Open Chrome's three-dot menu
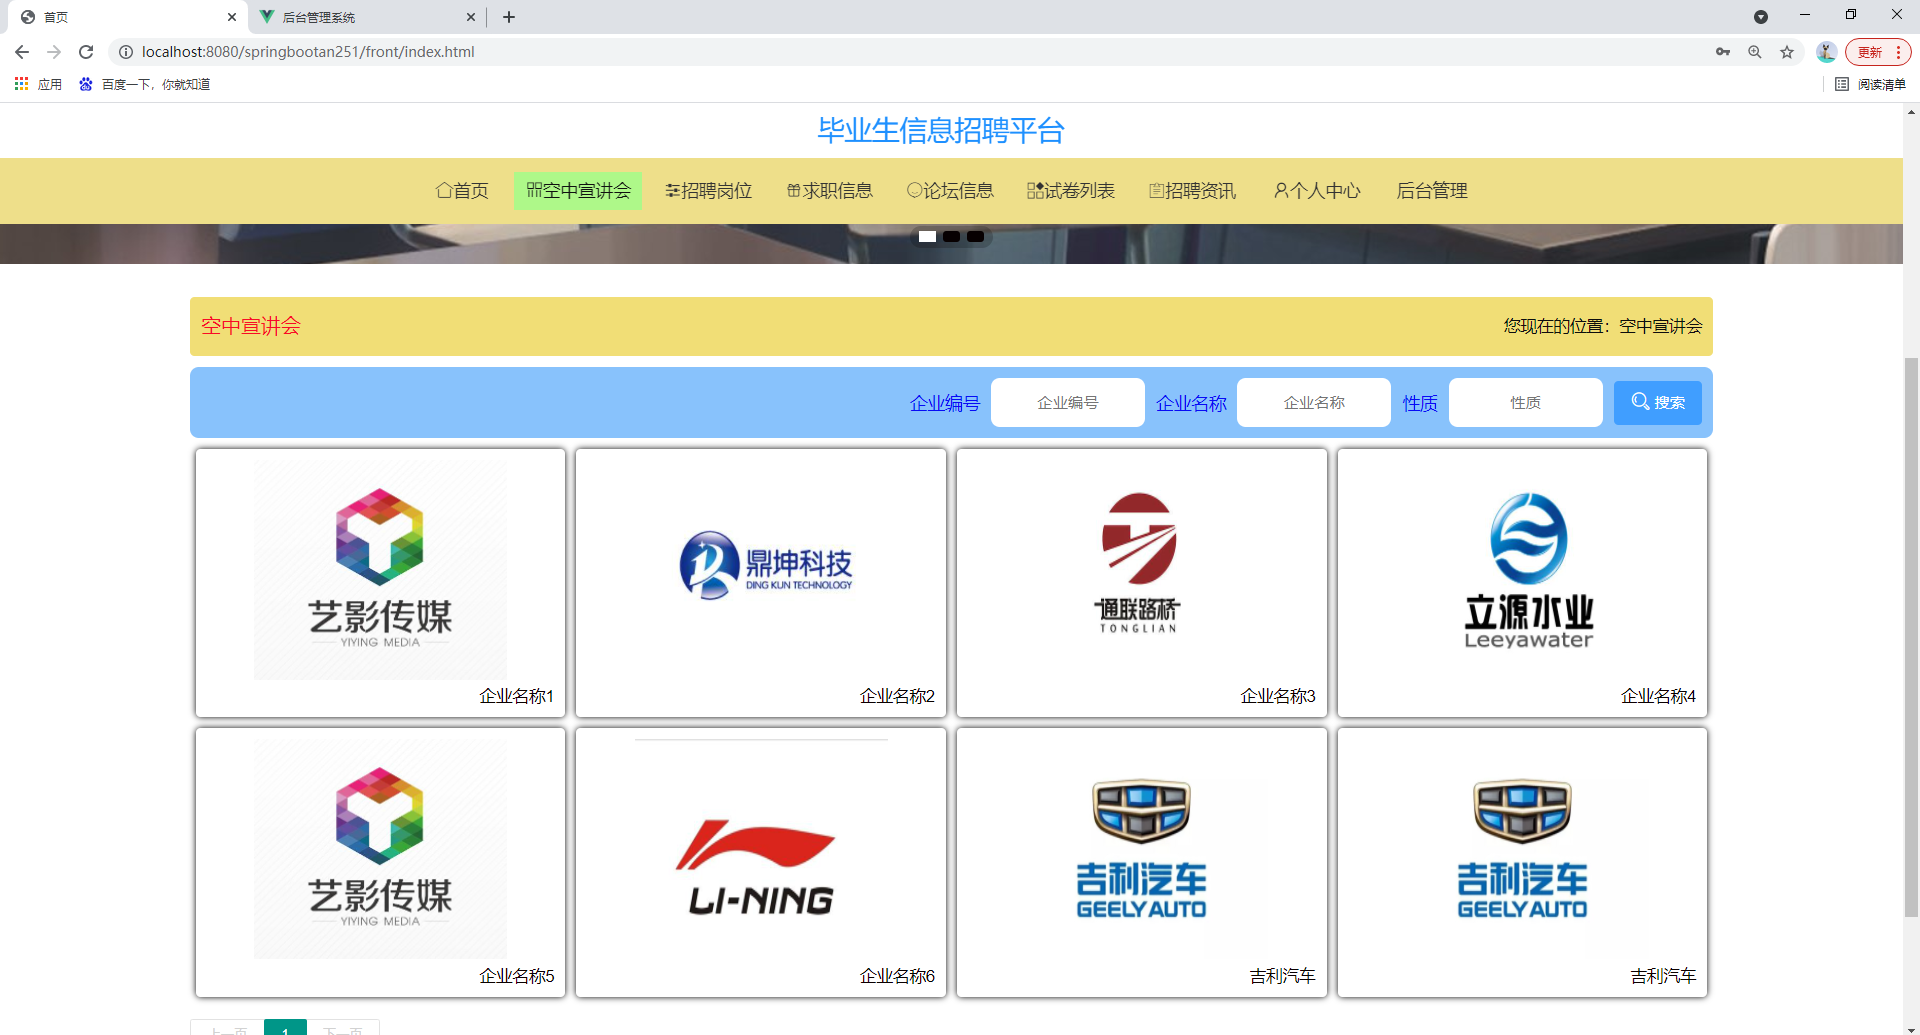Screen dimensions: 1920x1035 click(x=1898, y=52)
